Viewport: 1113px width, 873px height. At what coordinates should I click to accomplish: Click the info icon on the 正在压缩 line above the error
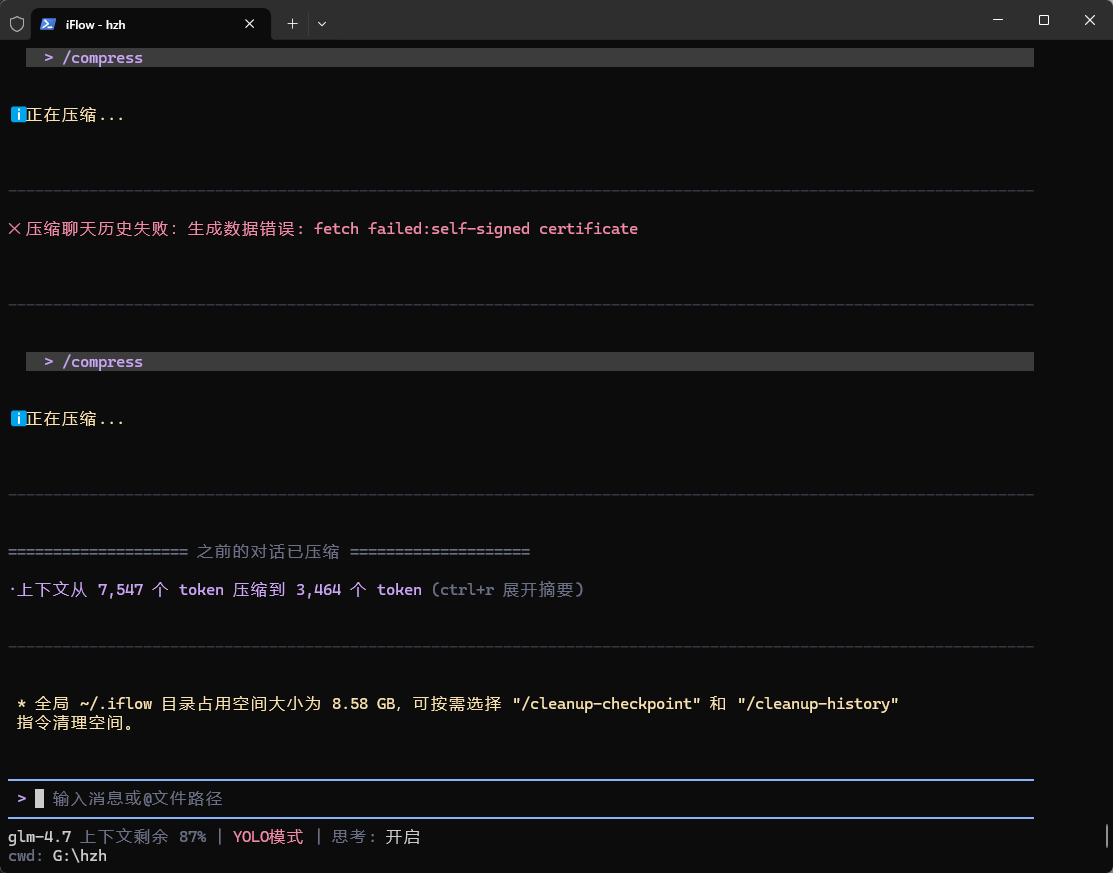tap(18, 115)
